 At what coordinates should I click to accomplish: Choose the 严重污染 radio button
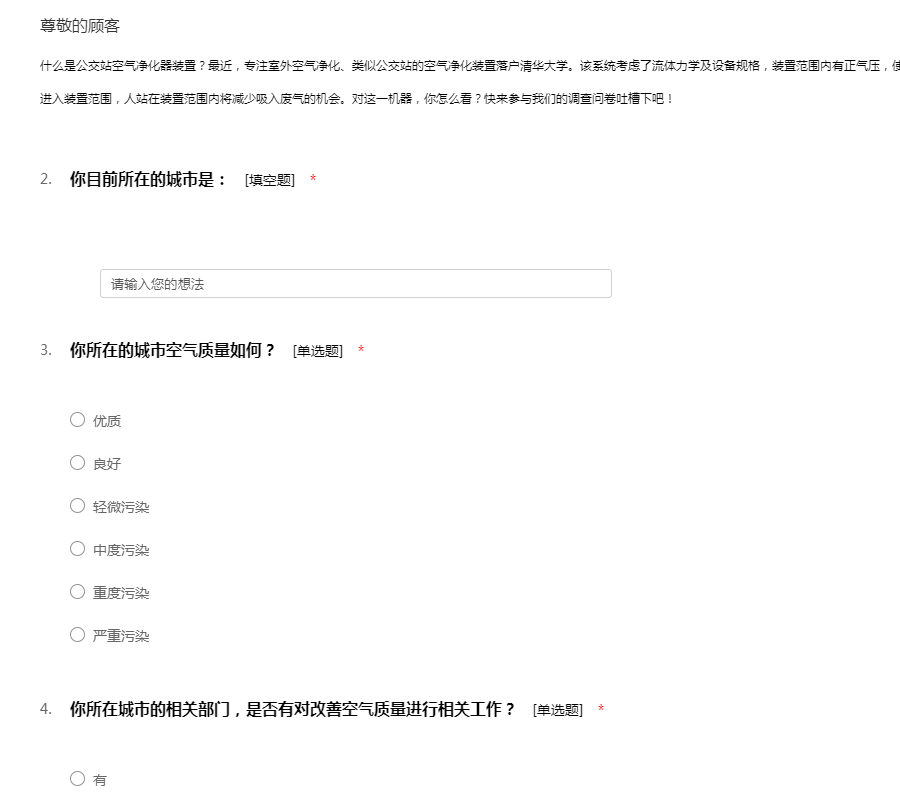pyautogui.click(x=78, y=635)
